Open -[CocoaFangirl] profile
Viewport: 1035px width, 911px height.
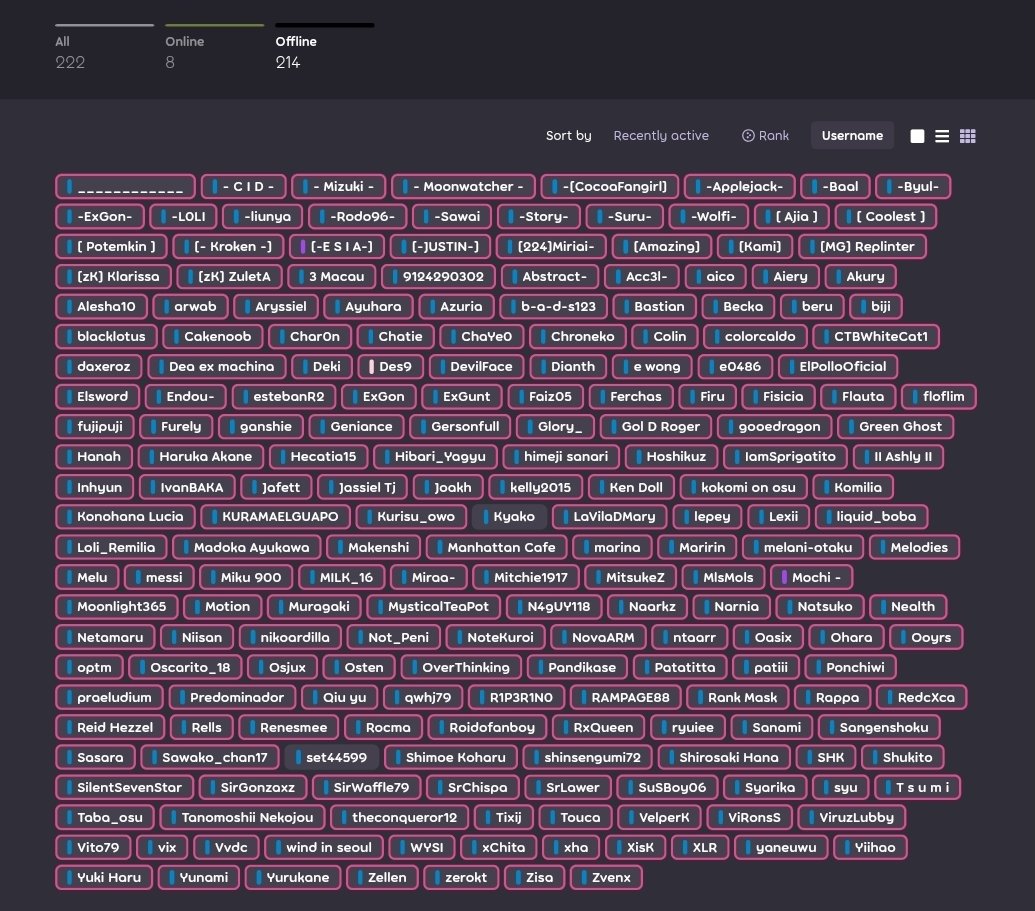pos(609,187)
